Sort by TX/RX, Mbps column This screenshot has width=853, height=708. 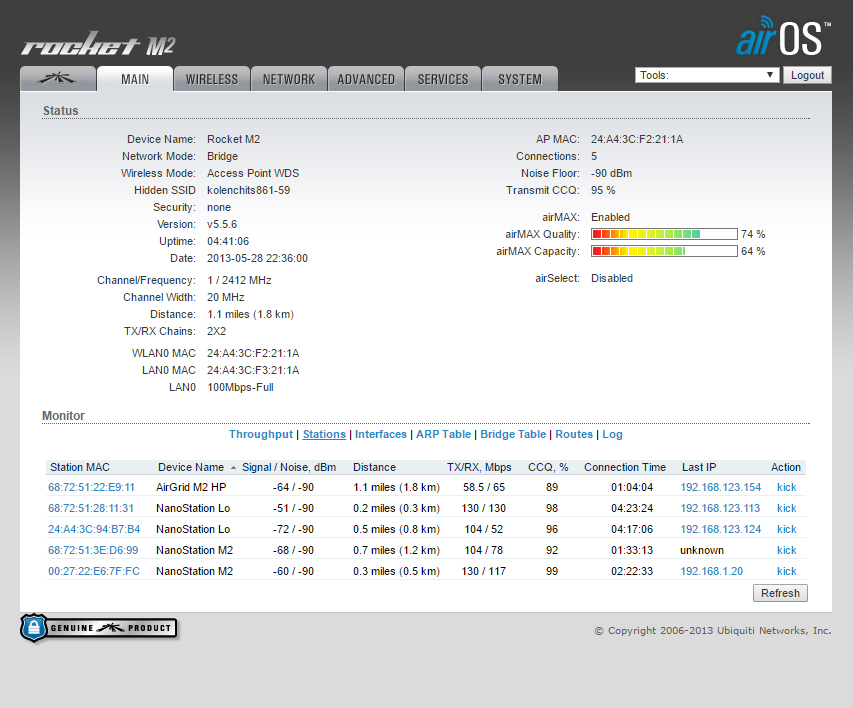pyautogui.click(x=479, y=467)
